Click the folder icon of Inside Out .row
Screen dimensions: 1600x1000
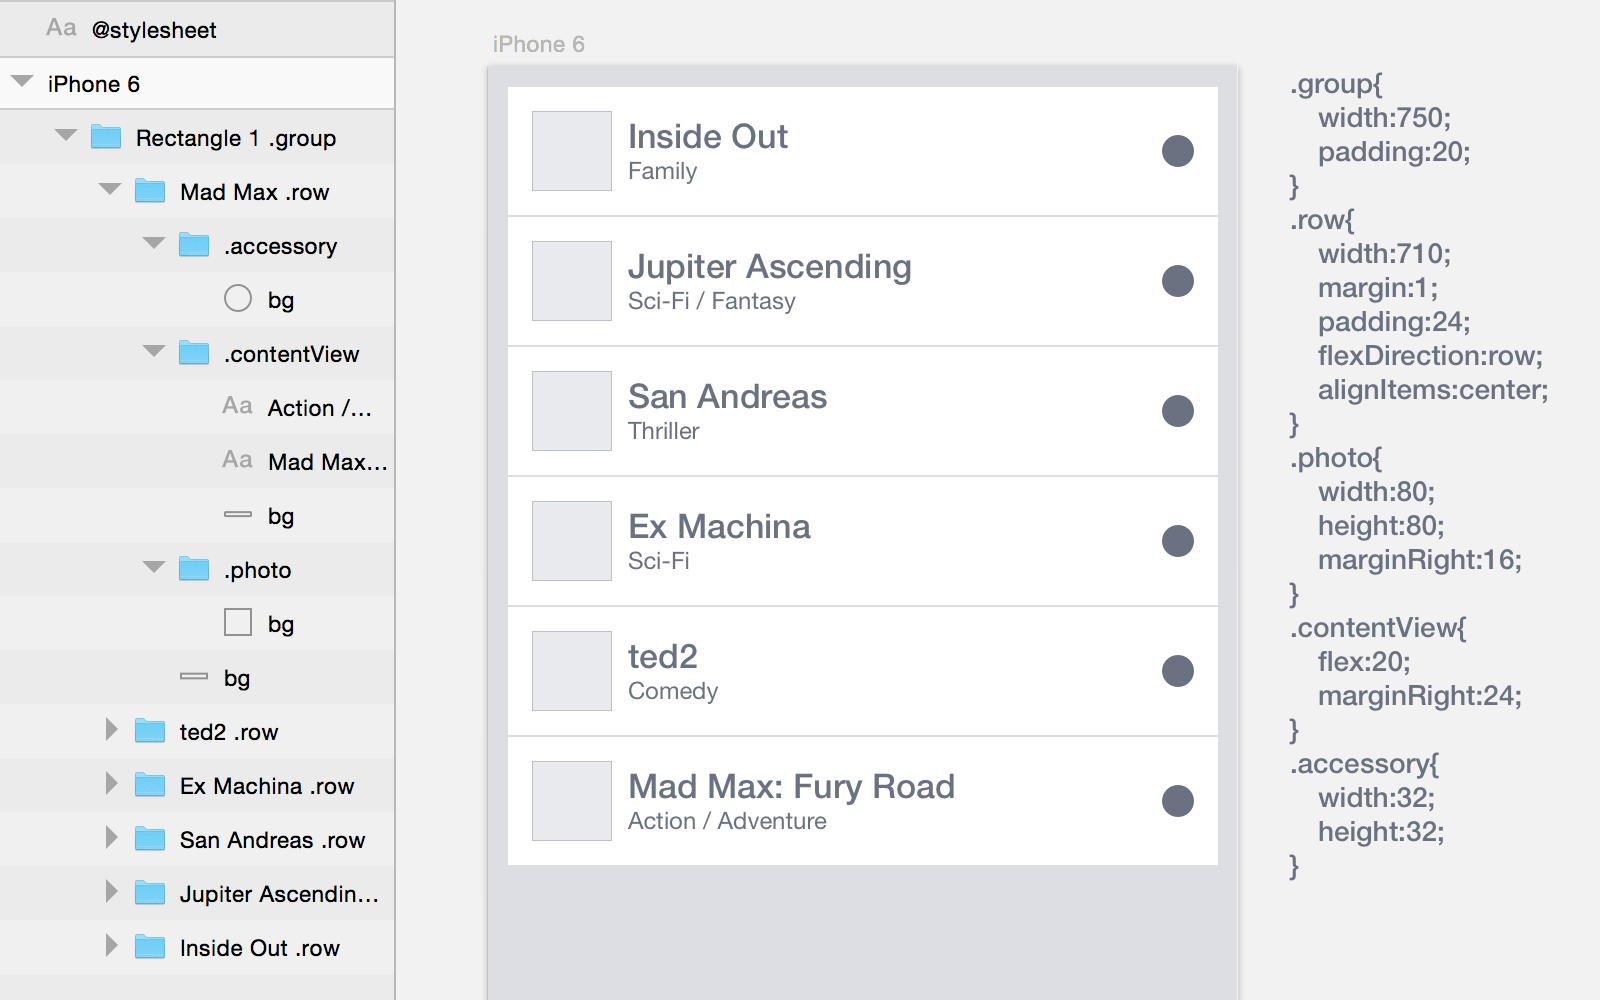pos(150,947)
